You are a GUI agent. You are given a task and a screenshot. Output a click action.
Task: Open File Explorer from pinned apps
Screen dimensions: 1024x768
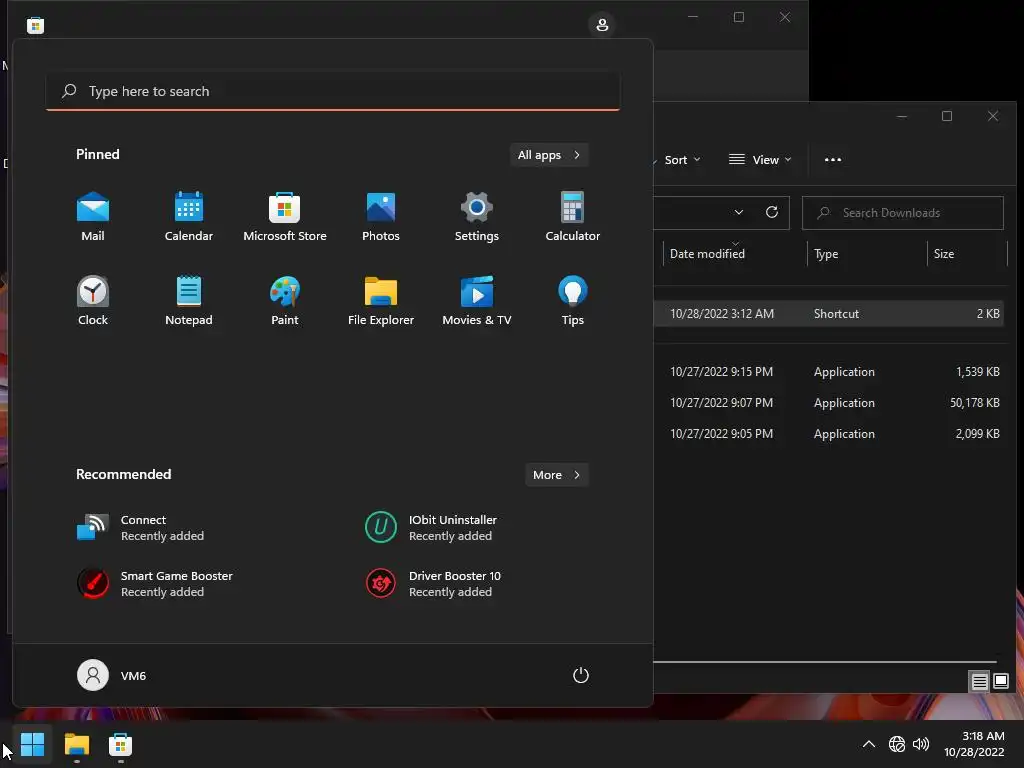click(381, 301)
